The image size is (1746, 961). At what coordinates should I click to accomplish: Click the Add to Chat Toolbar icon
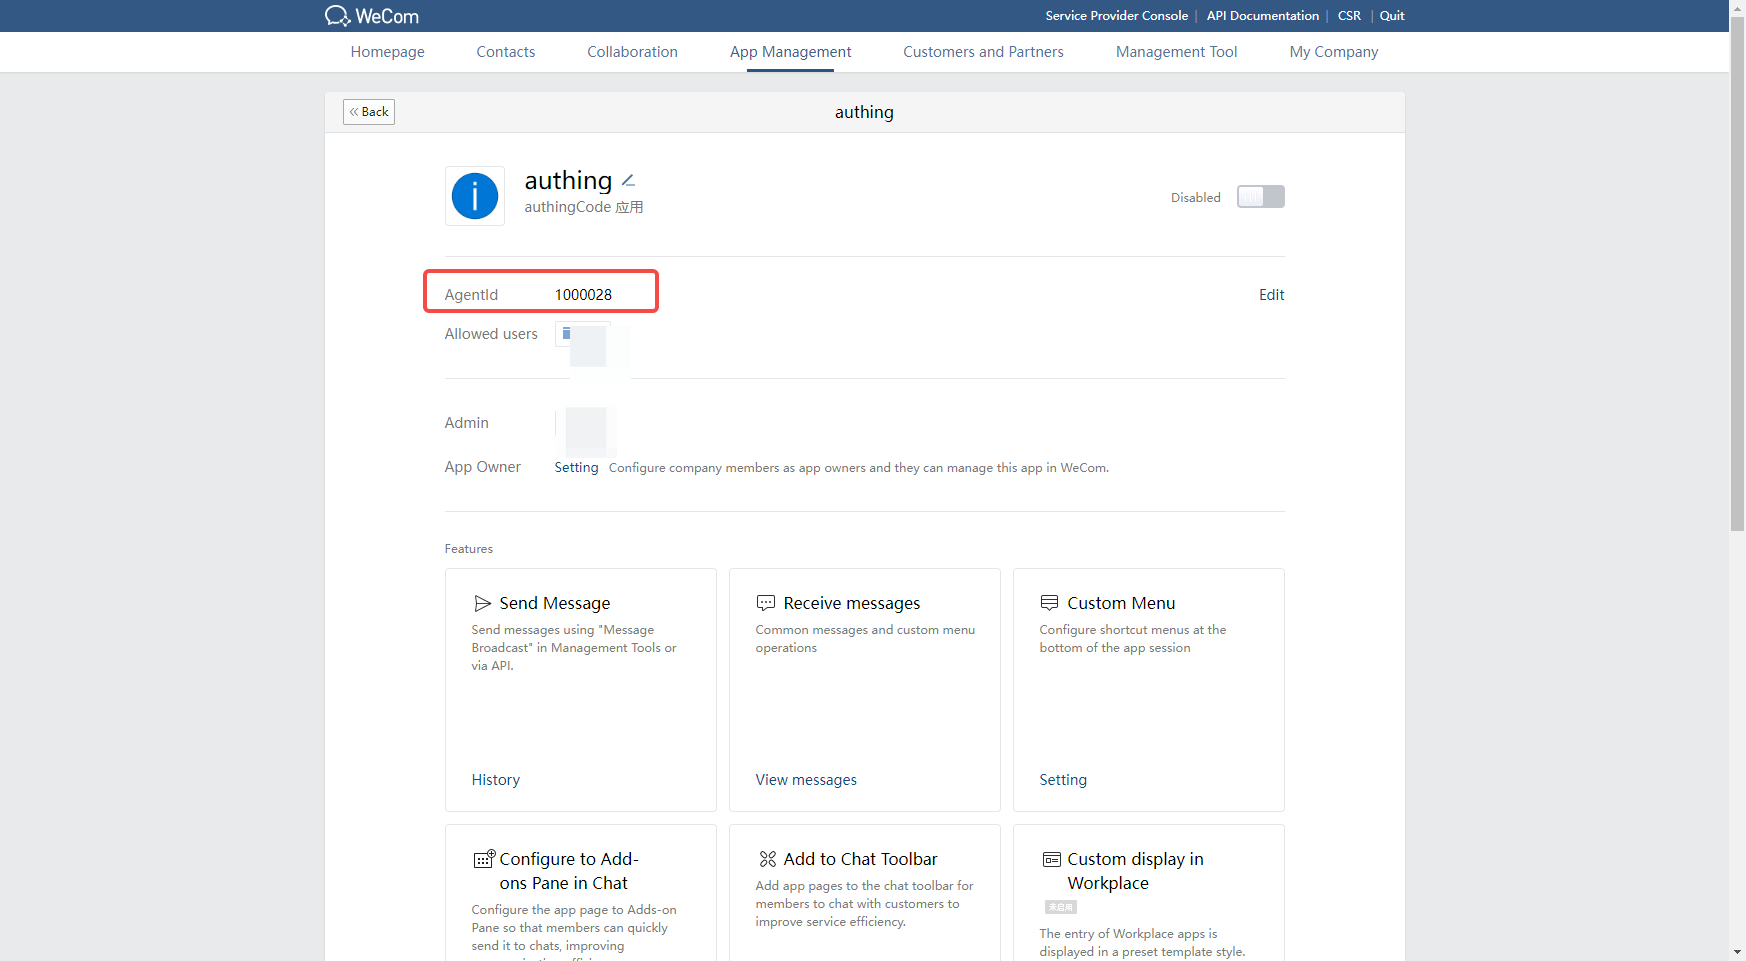pyautogui.click(x=767, y=859)
